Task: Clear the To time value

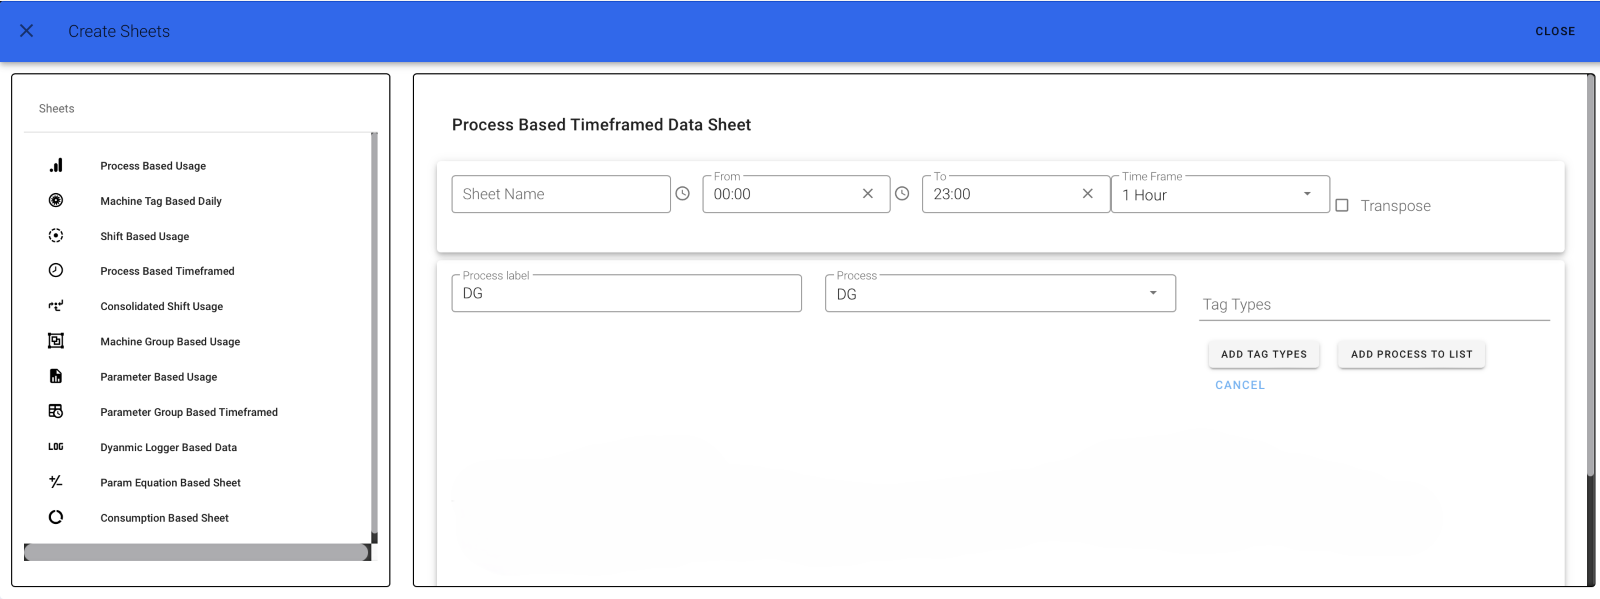Action: [1088, 194]
